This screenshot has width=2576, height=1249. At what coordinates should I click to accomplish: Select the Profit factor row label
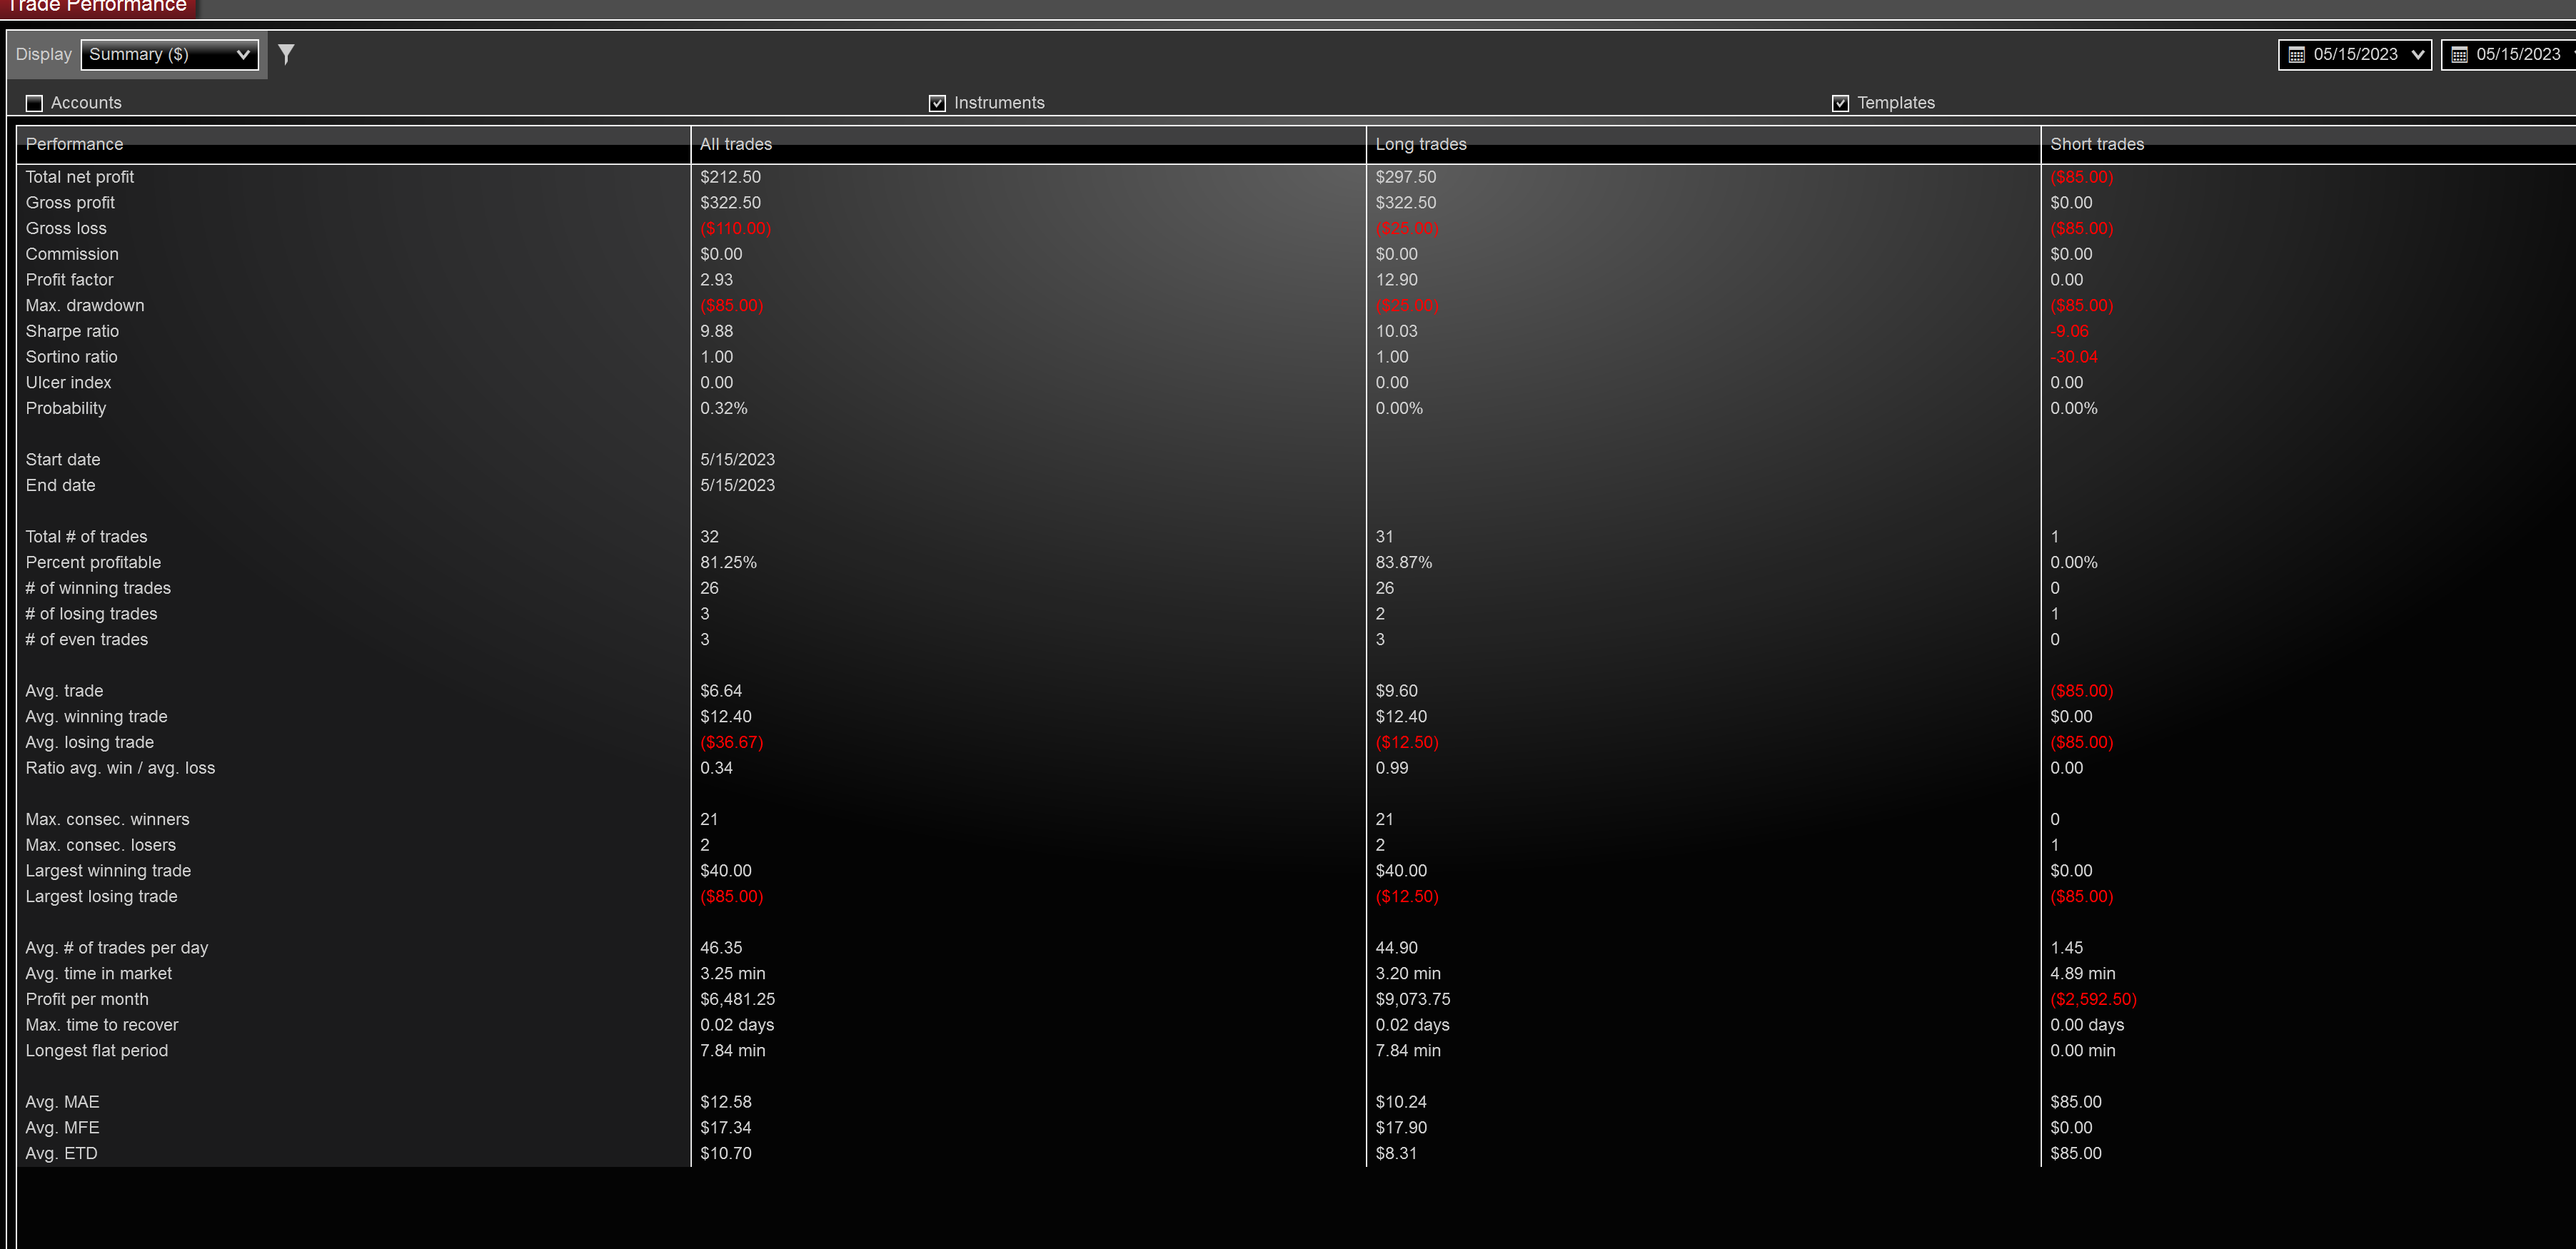(70, 280)
